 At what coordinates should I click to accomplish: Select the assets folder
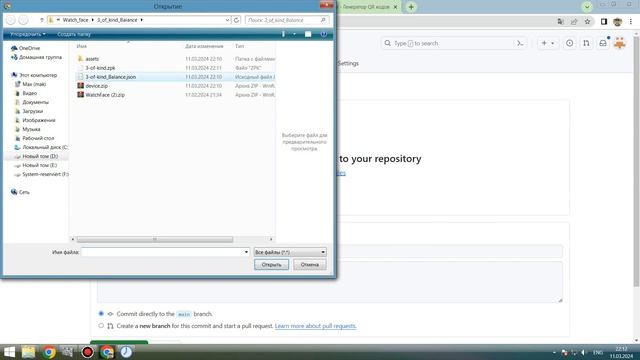(x=92, y=59)
